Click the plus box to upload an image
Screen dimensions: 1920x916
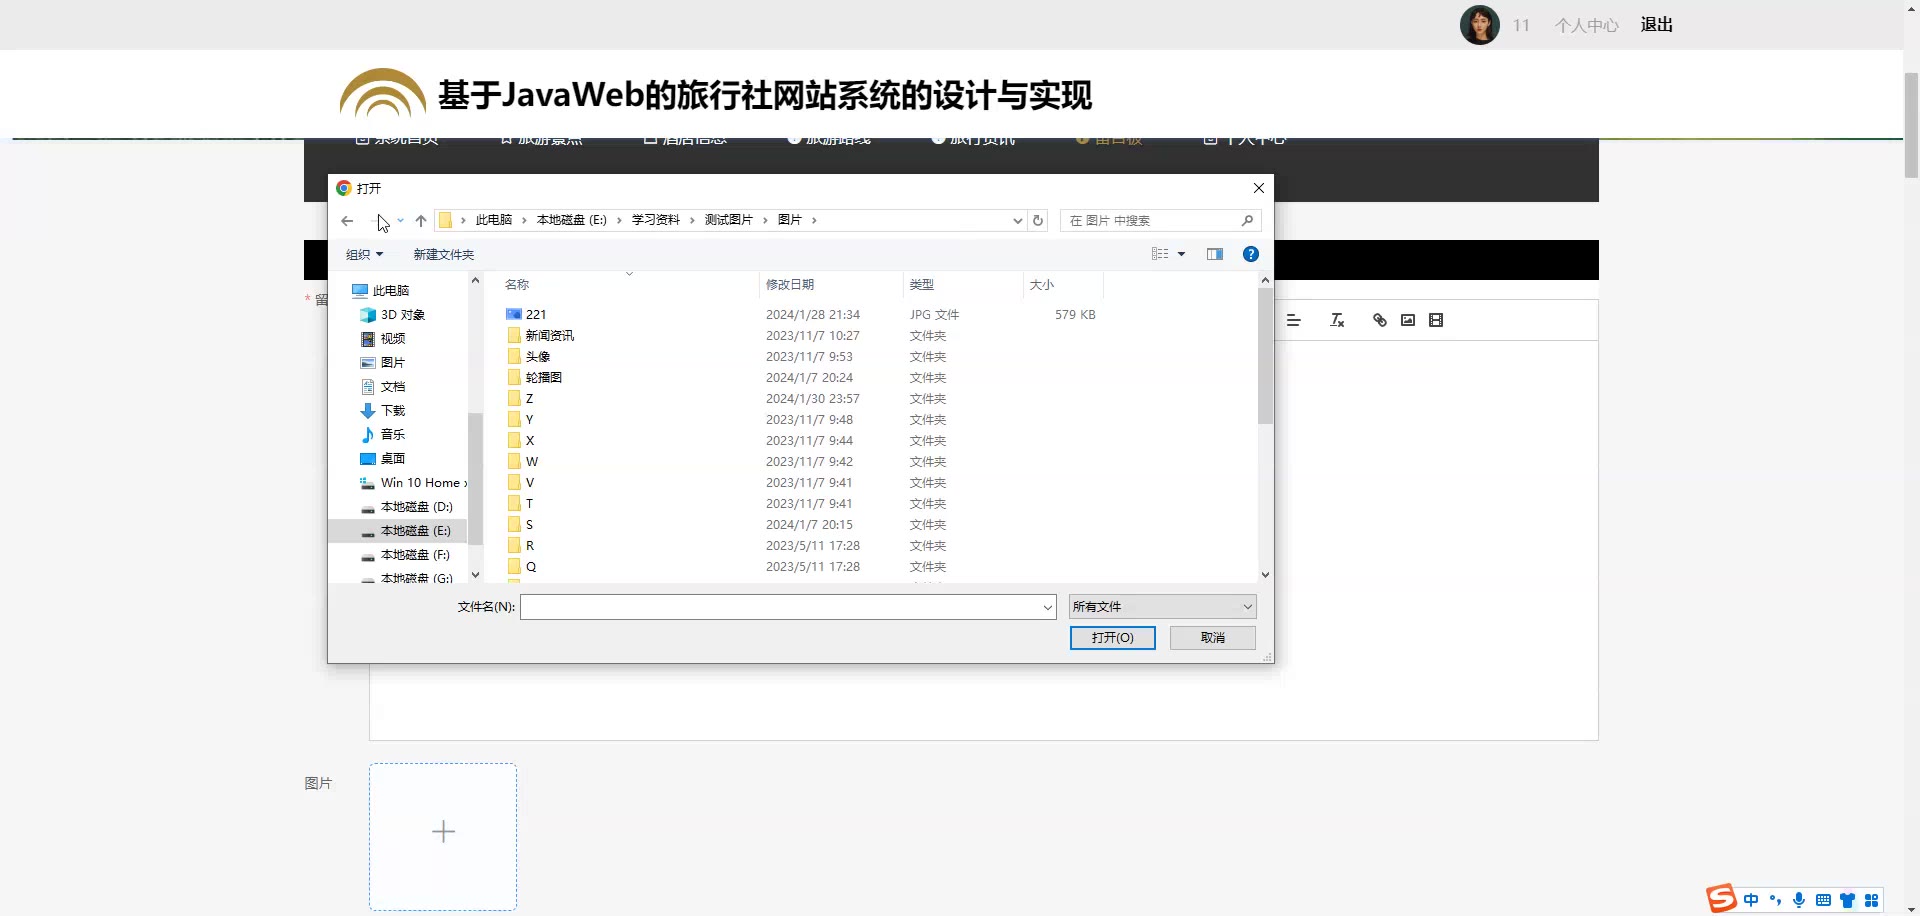coord(443,837)
